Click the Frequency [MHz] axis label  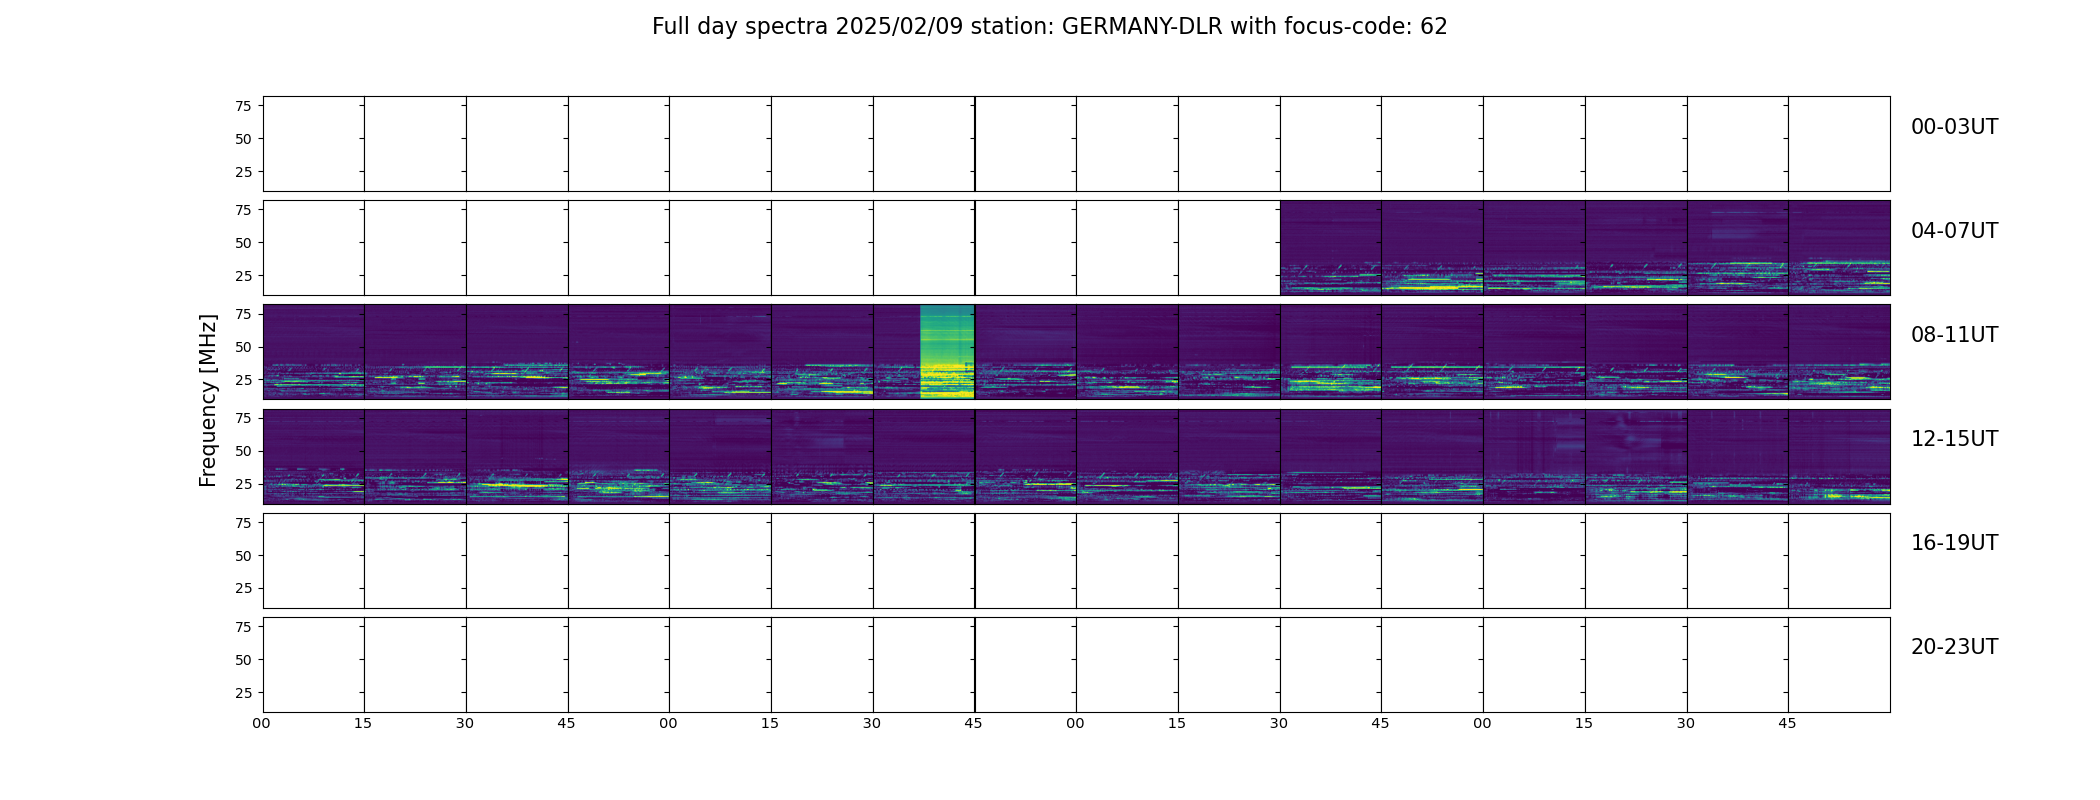click(208, 401)
